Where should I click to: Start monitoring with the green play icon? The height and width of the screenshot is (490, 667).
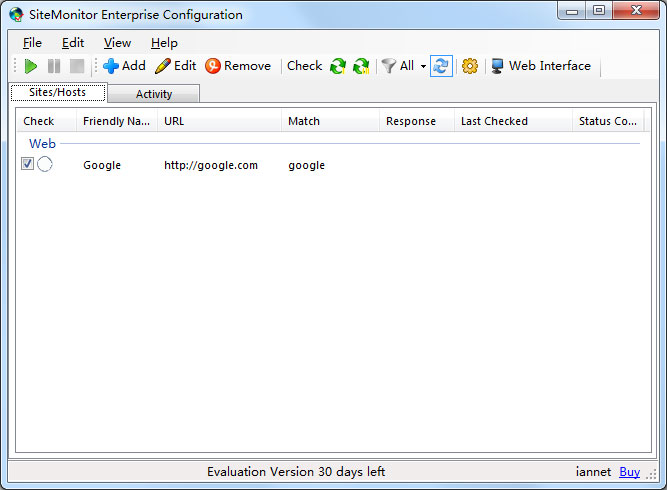coord(31,66)
